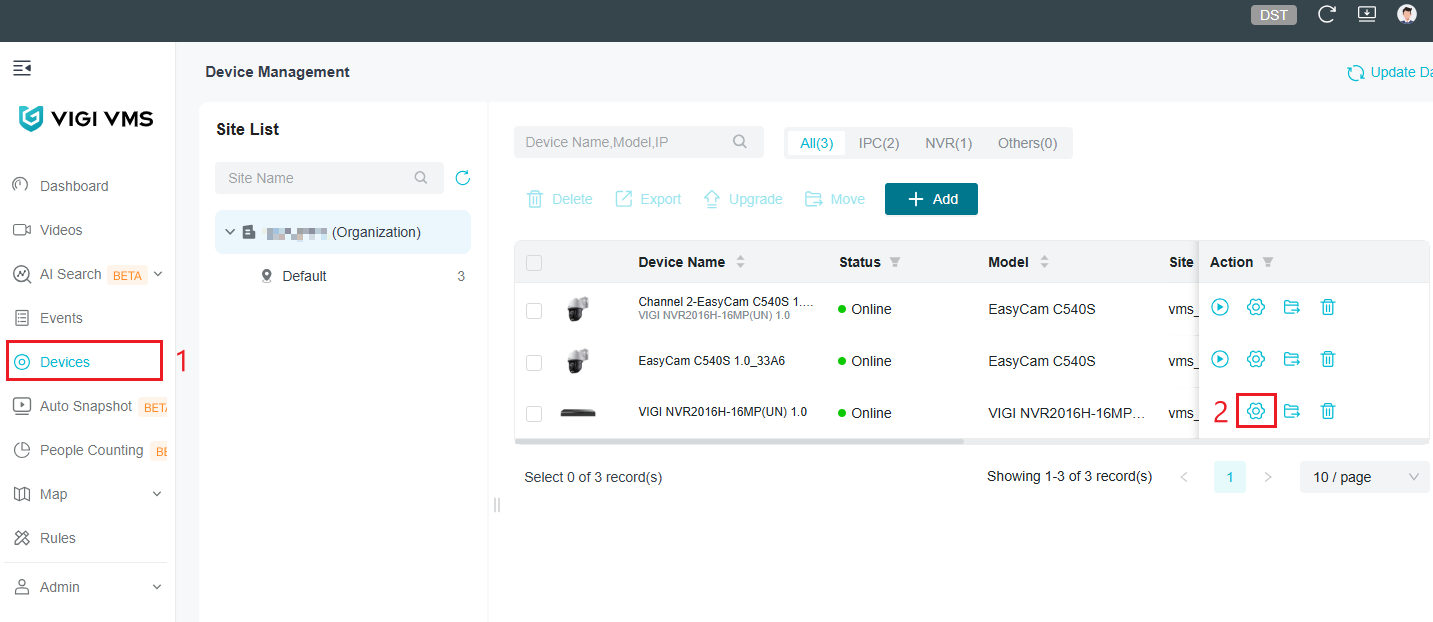1433x622 pixels.
Task: Delete EasyCam C540S 1.0_33A6 via trash icon
Action: [1327, 359]
